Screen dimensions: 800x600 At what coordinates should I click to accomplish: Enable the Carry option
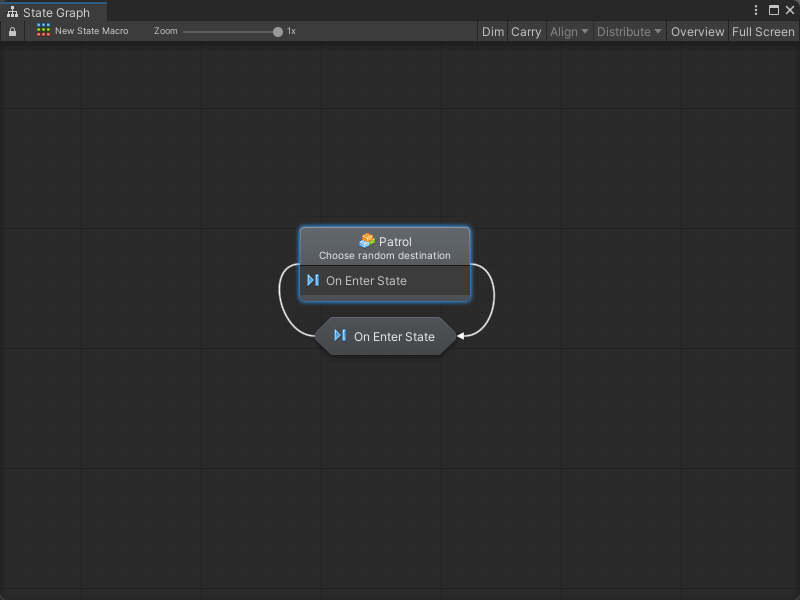tap(526, 32)
